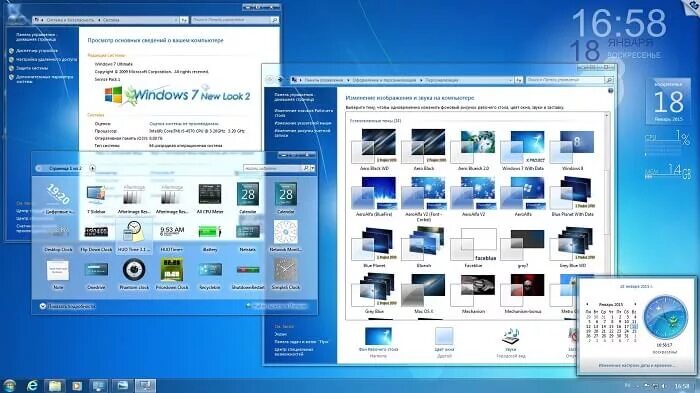Select the HUDTimer gadget

172,238
